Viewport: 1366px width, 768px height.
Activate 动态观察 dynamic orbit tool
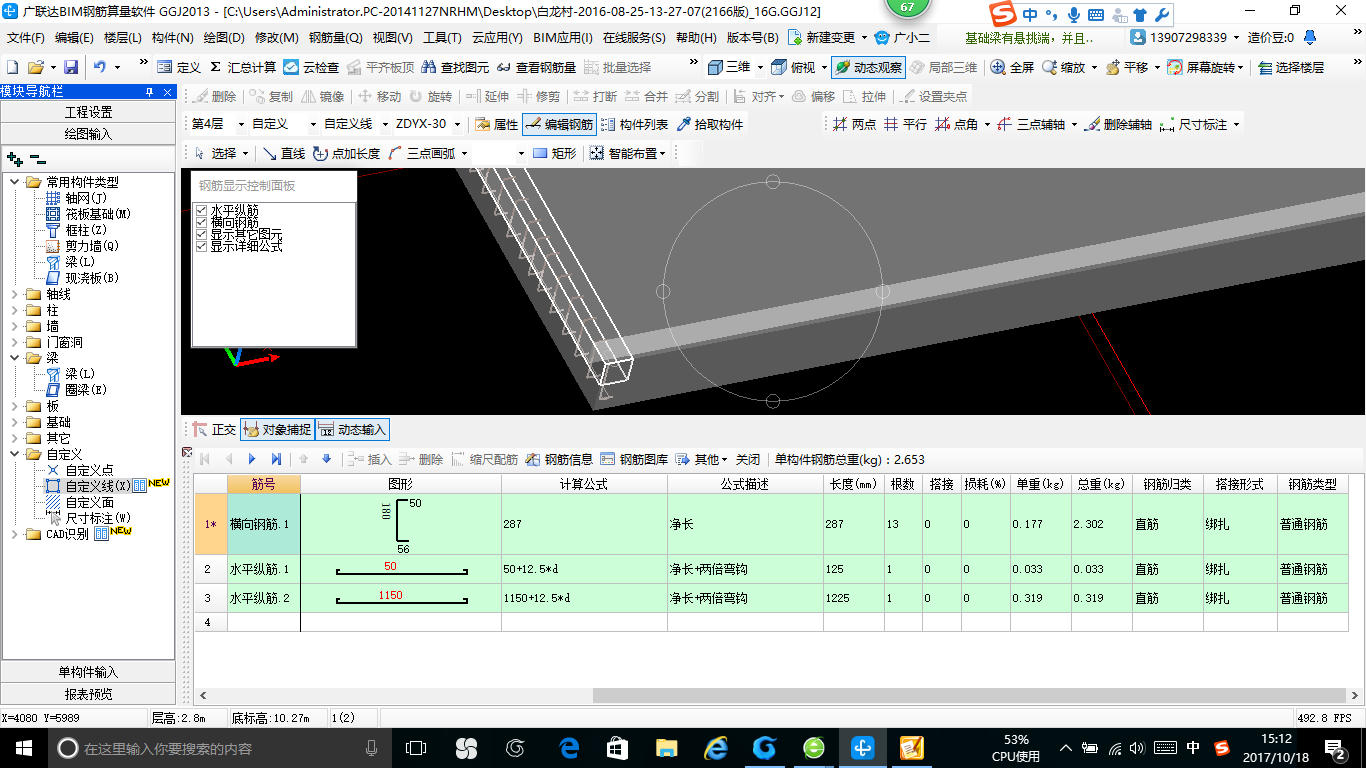pos(868,67)
